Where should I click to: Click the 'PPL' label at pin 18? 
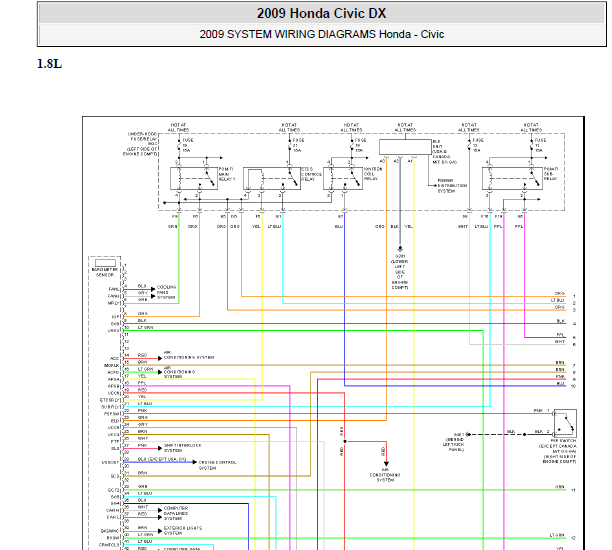[x=142, y=383]
